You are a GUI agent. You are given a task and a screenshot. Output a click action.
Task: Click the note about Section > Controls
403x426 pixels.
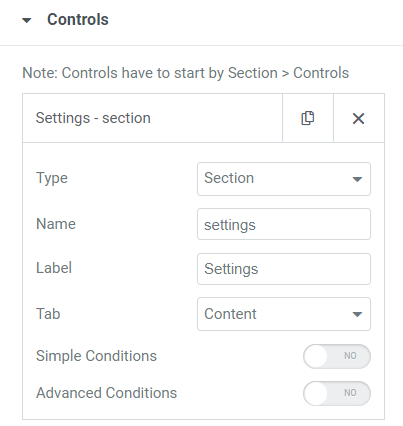pyautogui.click(x=185, y=73)
